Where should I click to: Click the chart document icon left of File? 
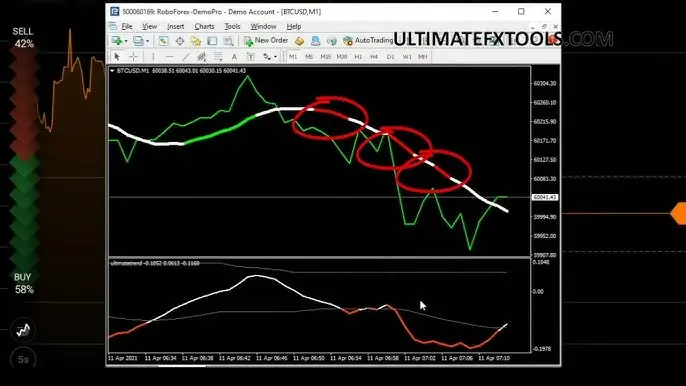pos(113,26)
